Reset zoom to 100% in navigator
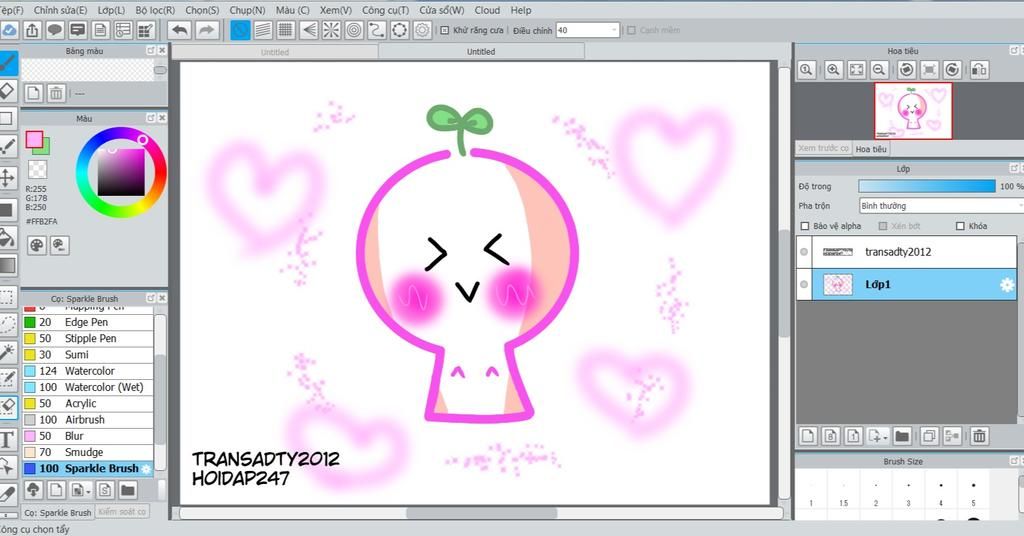The height and width of the screenshot is (536, 1024). click(x=806, y=70)
